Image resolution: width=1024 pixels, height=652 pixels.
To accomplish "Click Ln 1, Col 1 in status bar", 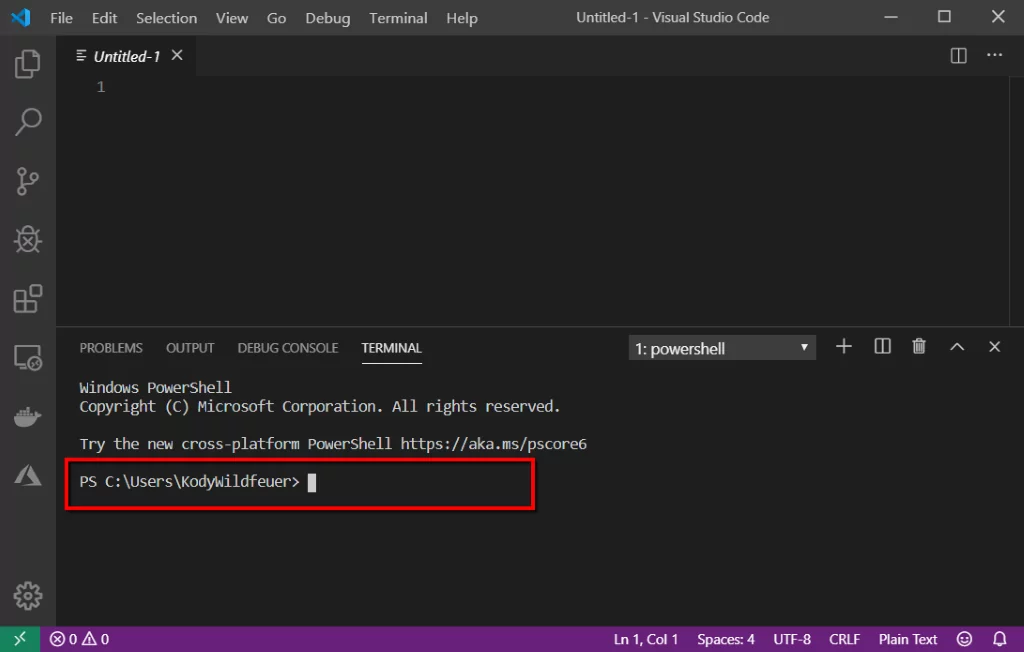I will (x=645, y=639).
